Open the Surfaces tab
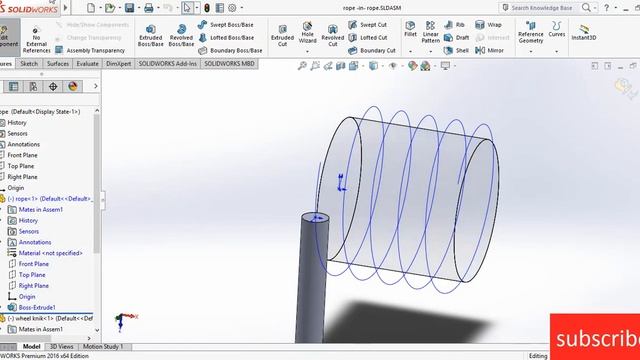 (58, 64)
